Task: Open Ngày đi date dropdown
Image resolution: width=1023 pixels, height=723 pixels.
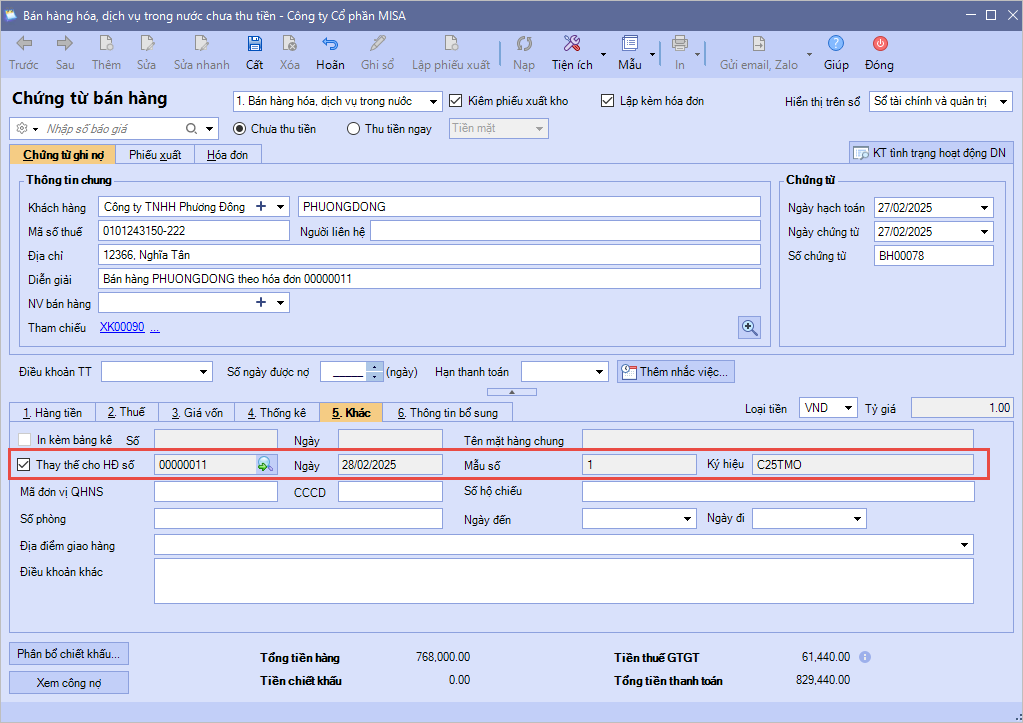Action: tap(857, 519)
